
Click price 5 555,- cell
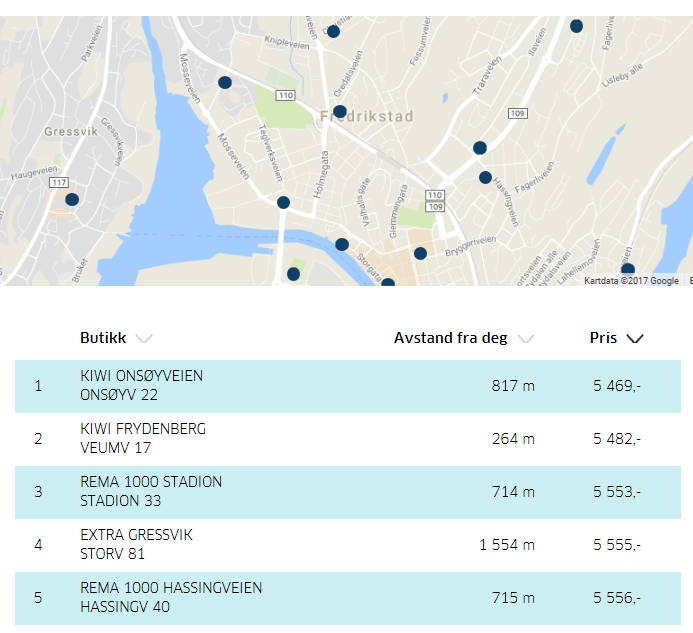[617, 545]
